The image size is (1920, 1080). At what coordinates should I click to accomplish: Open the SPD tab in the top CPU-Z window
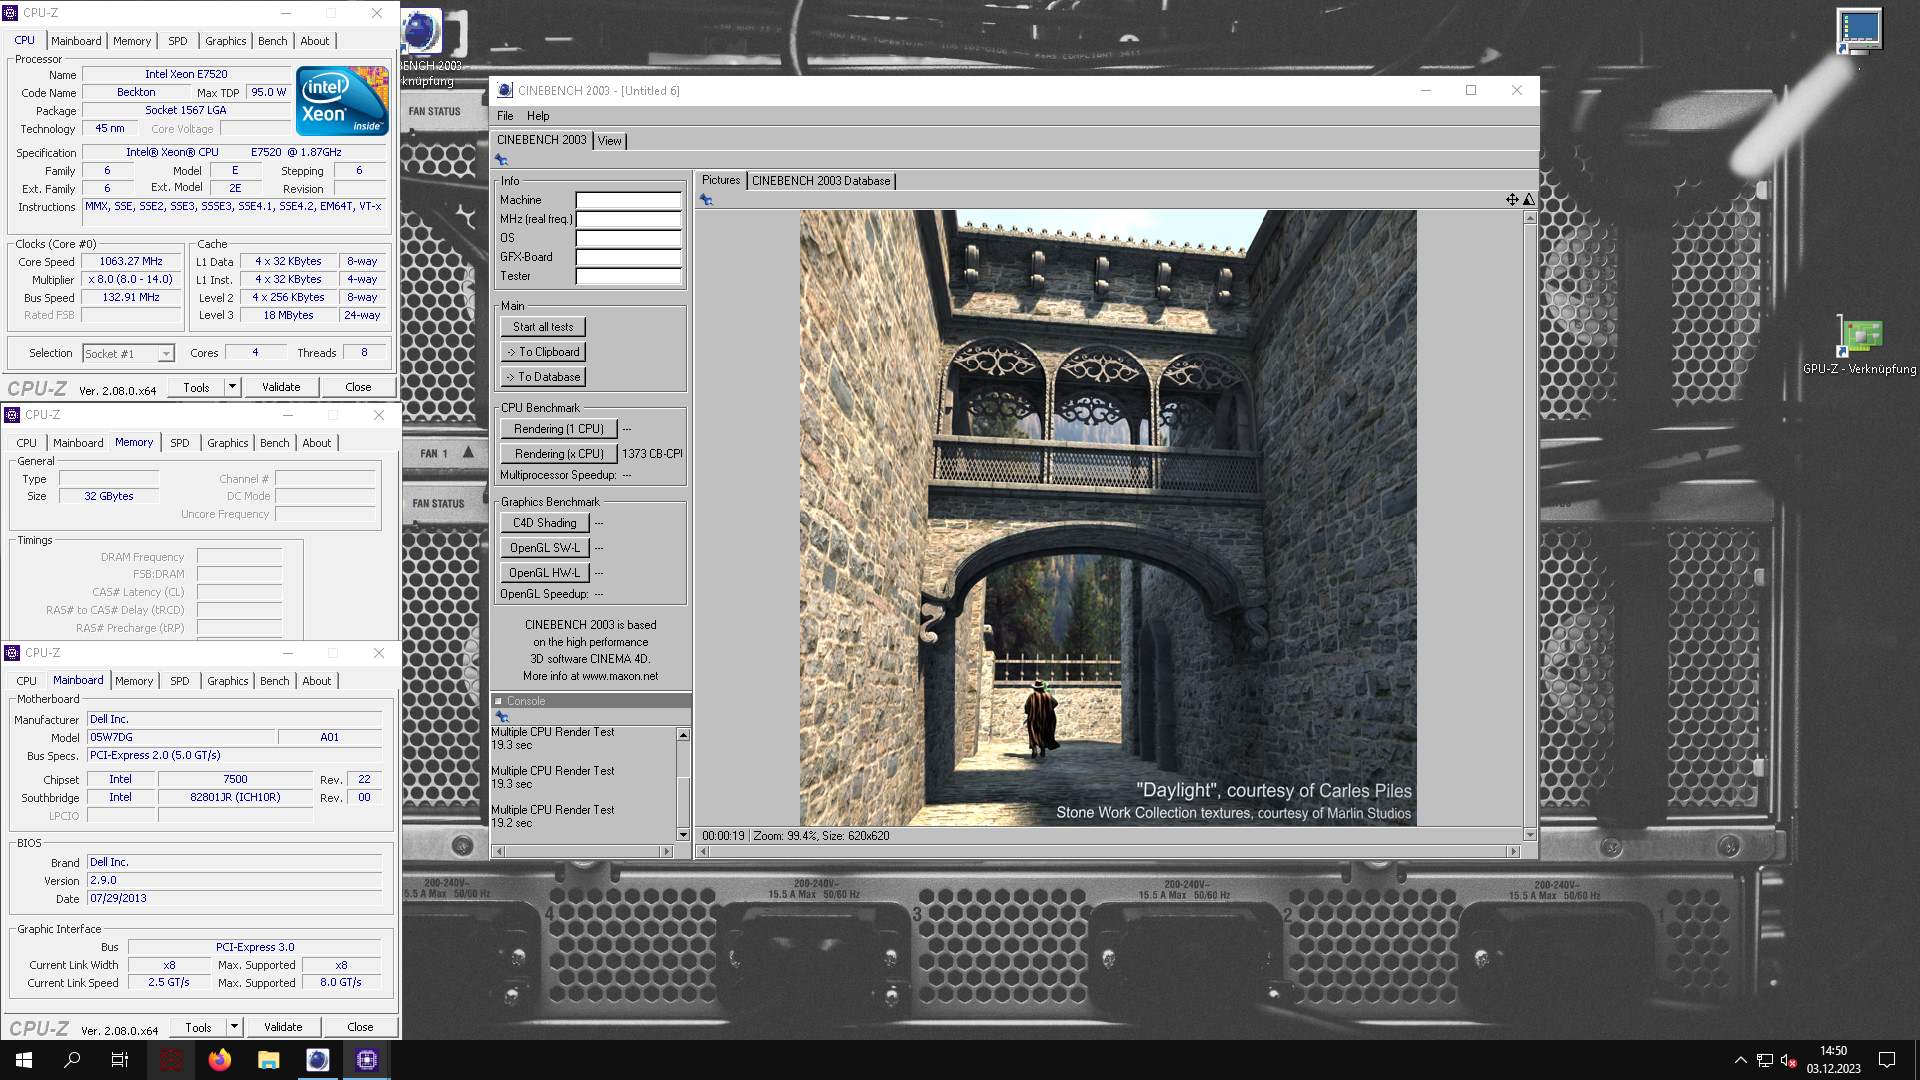coord(178,41)
